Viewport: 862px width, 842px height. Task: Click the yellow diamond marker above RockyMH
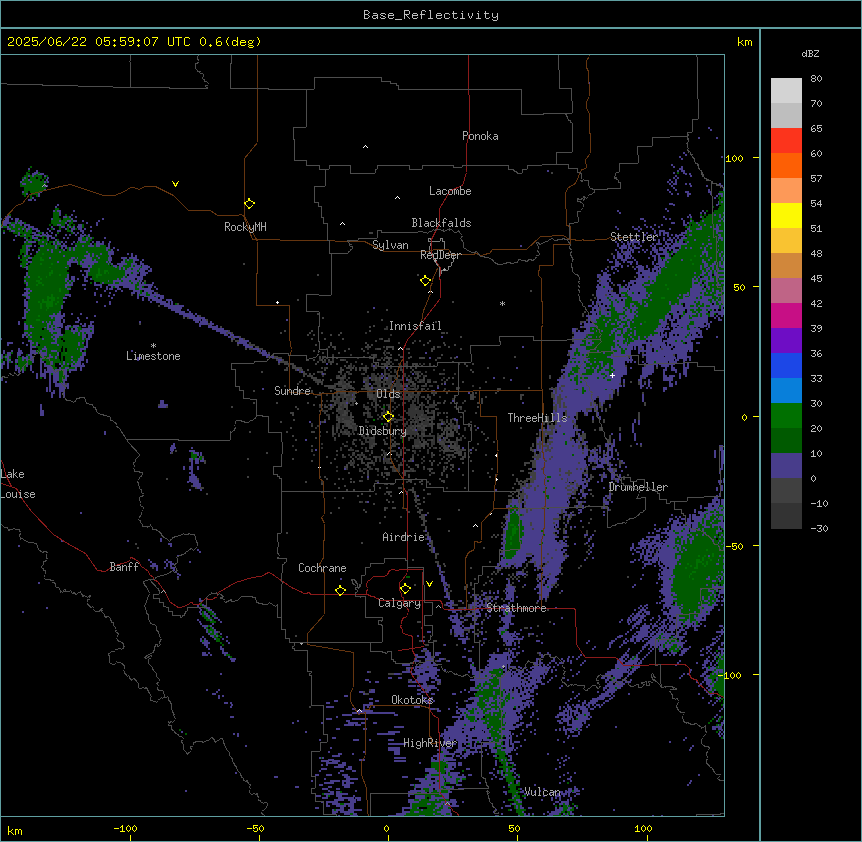point(249,203)
